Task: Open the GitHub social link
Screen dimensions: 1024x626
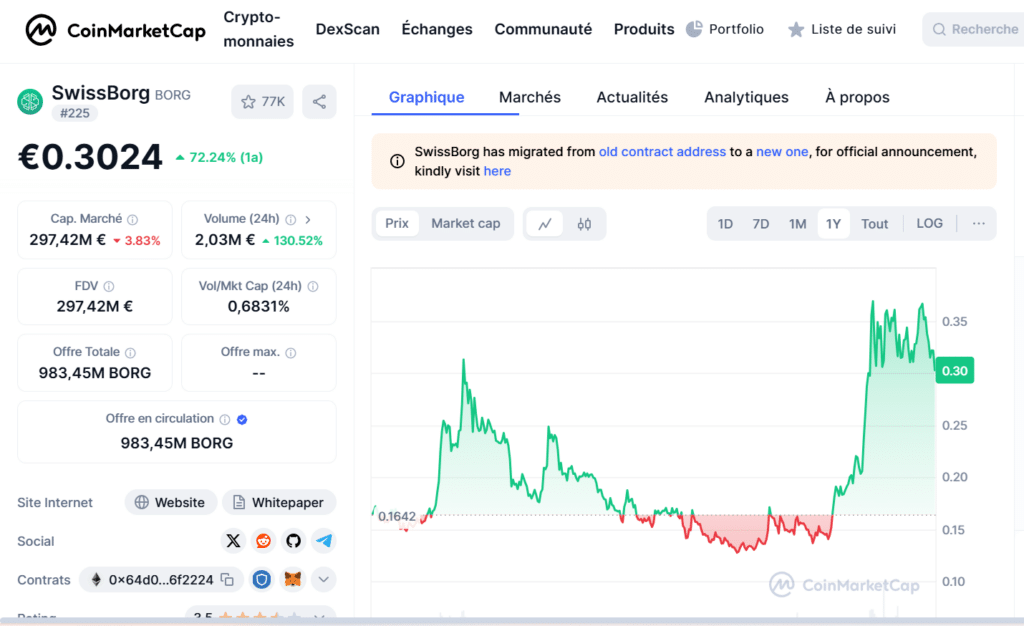Action: (293, 540)
